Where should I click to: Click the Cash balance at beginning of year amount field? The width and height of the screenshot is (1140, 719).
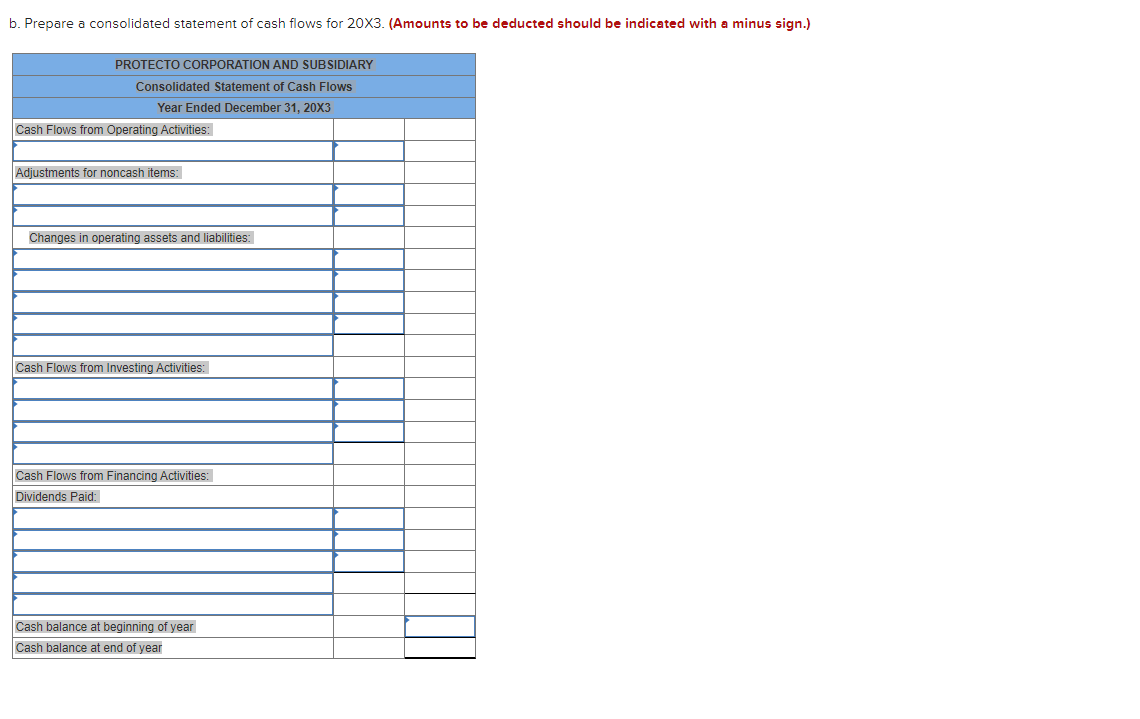pos(440,627)
